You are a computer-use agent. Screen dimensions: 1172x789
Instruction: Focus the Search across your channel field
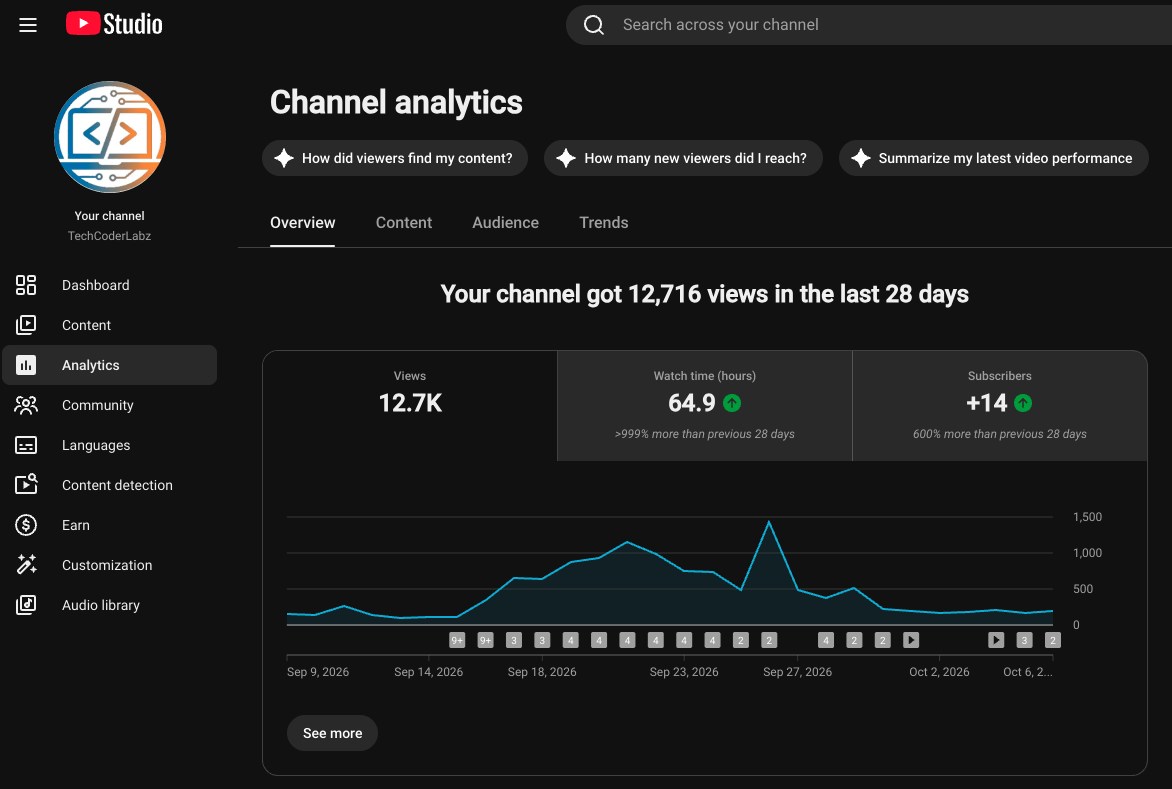869,25
